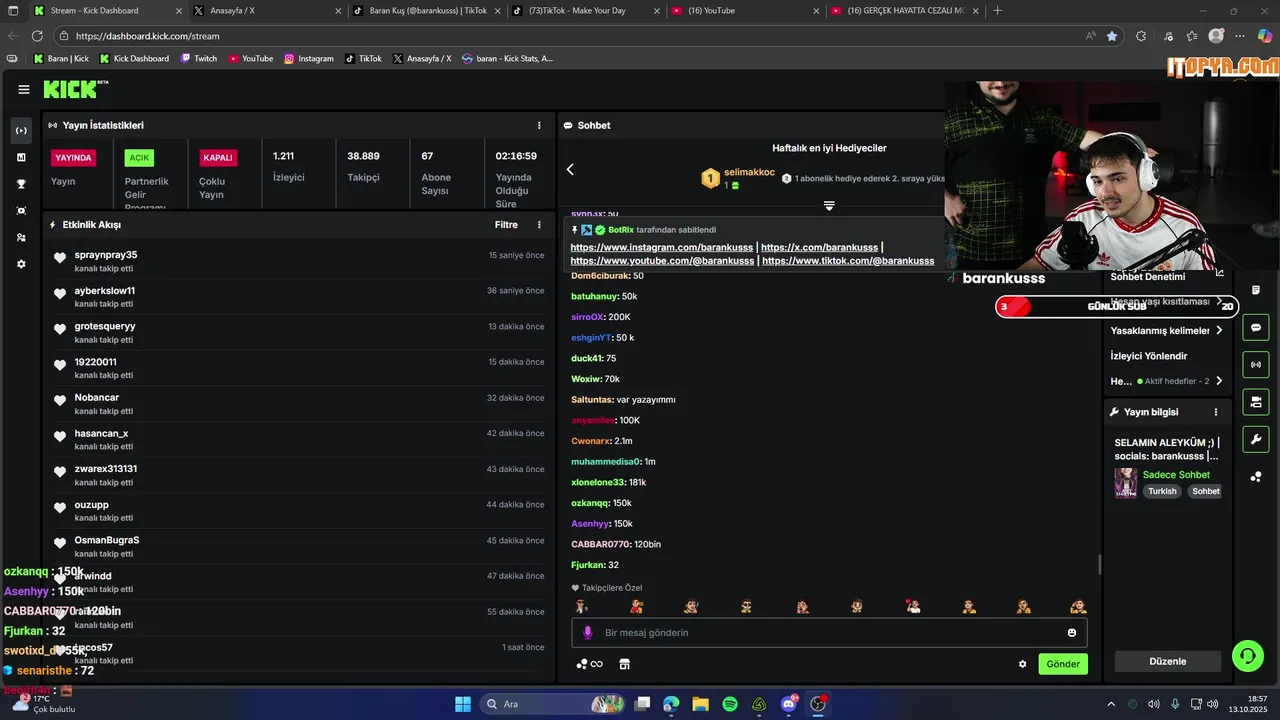Open channel points infinity icon

coord(590,664)
